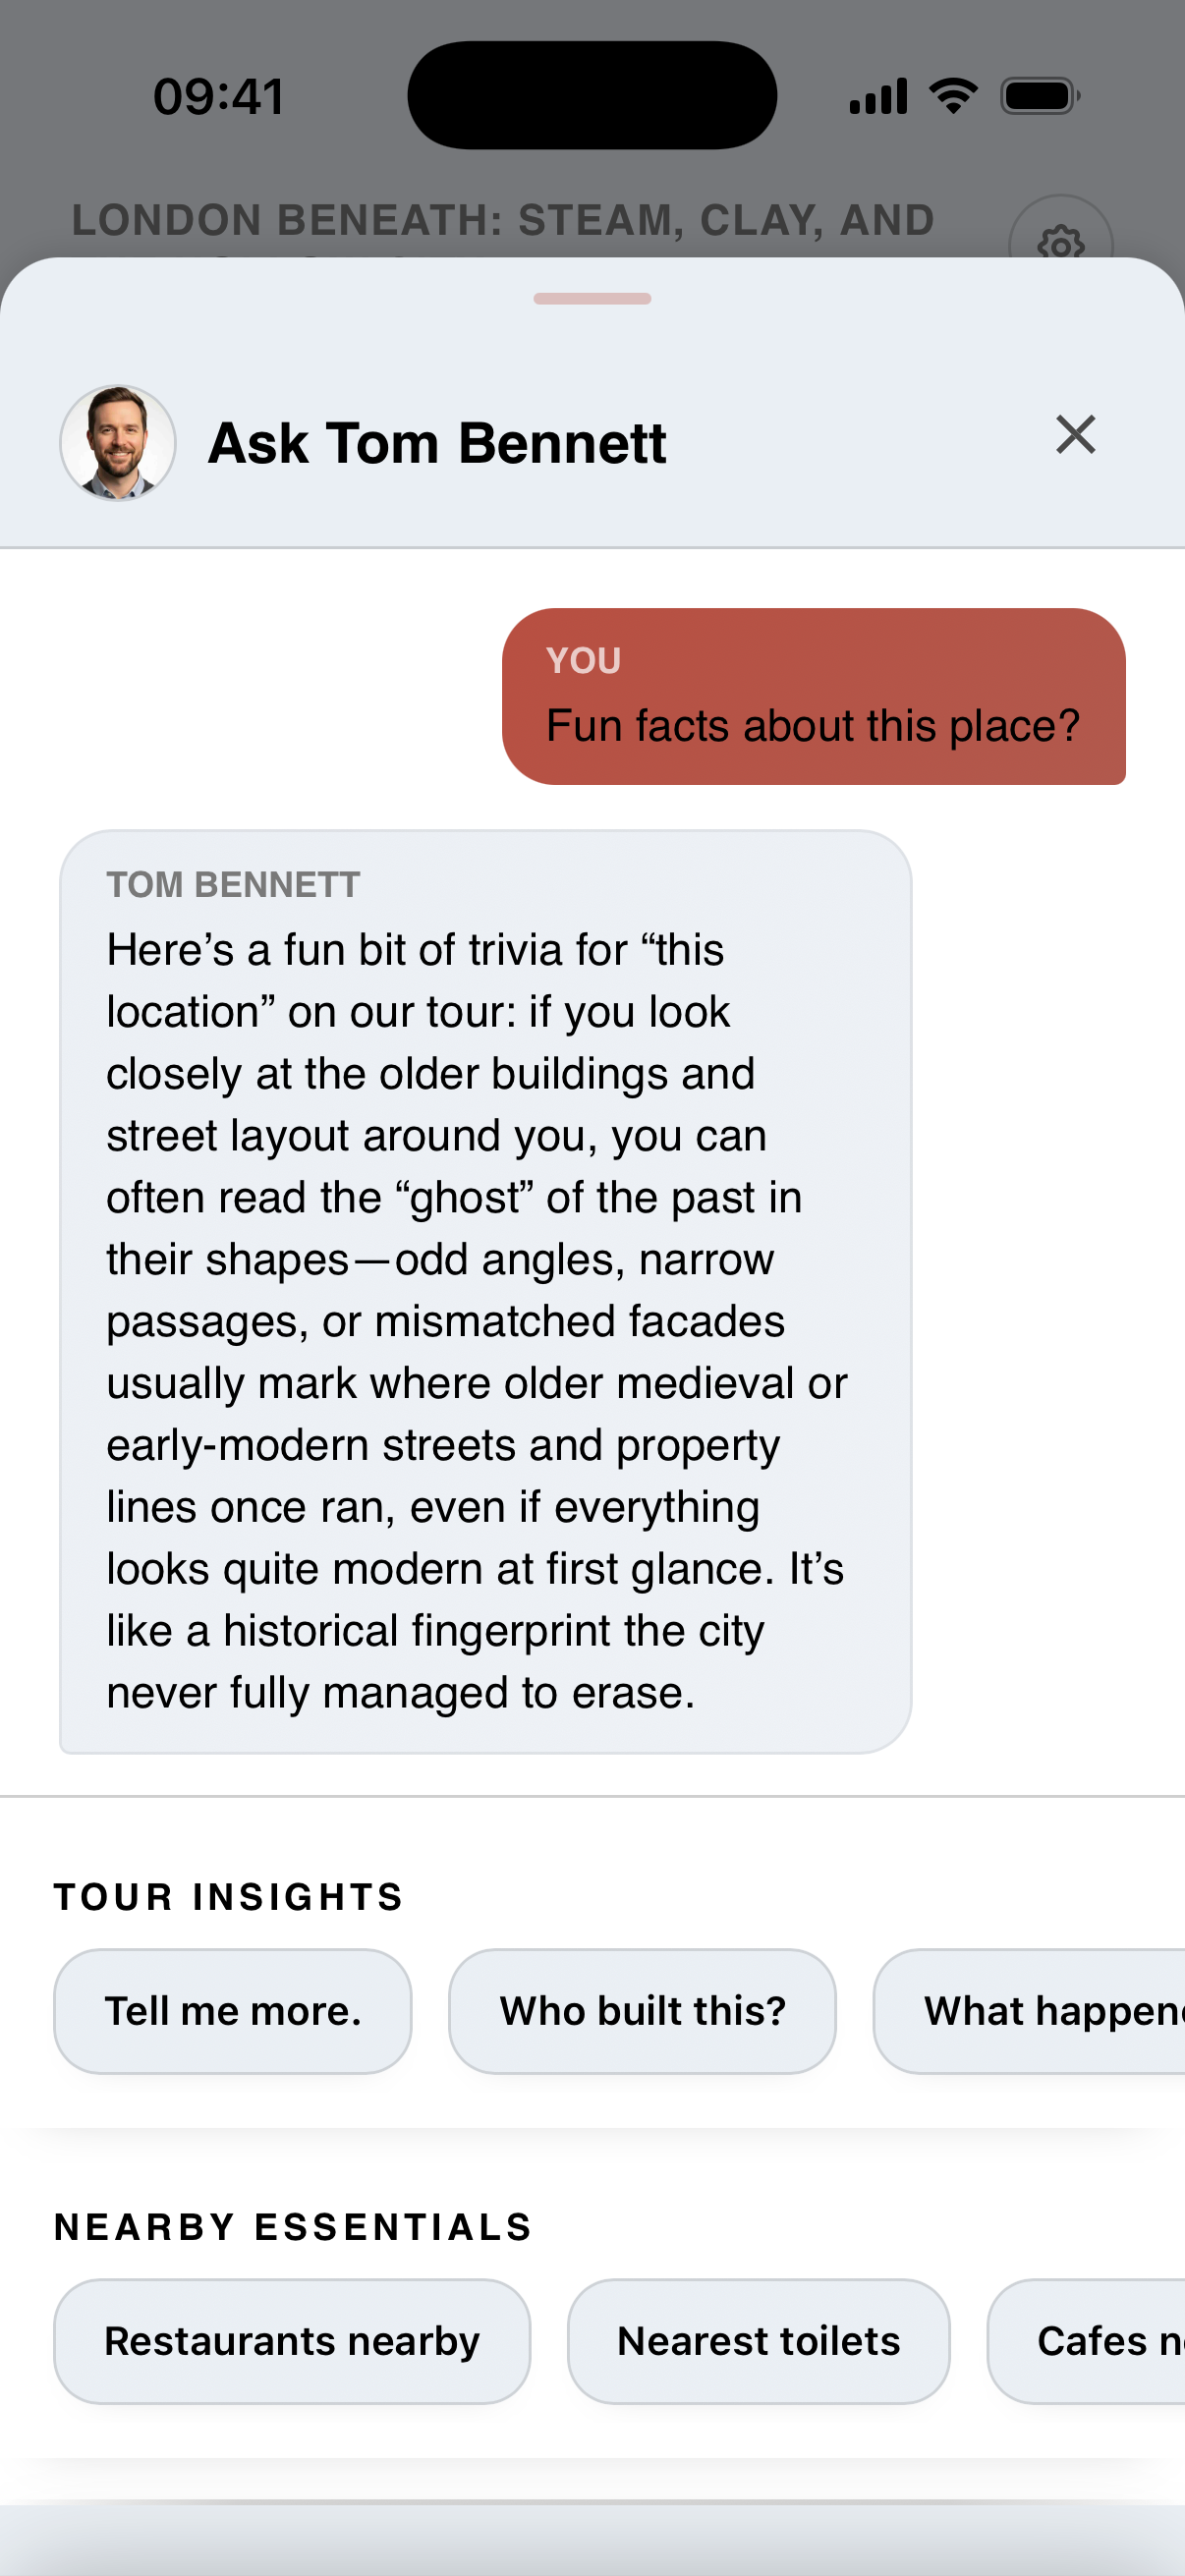The height and width of the screenshot is (2576, 1185).
Task: Tap the Nearby Essentials section header
Action: click(x=293, y=2224)
